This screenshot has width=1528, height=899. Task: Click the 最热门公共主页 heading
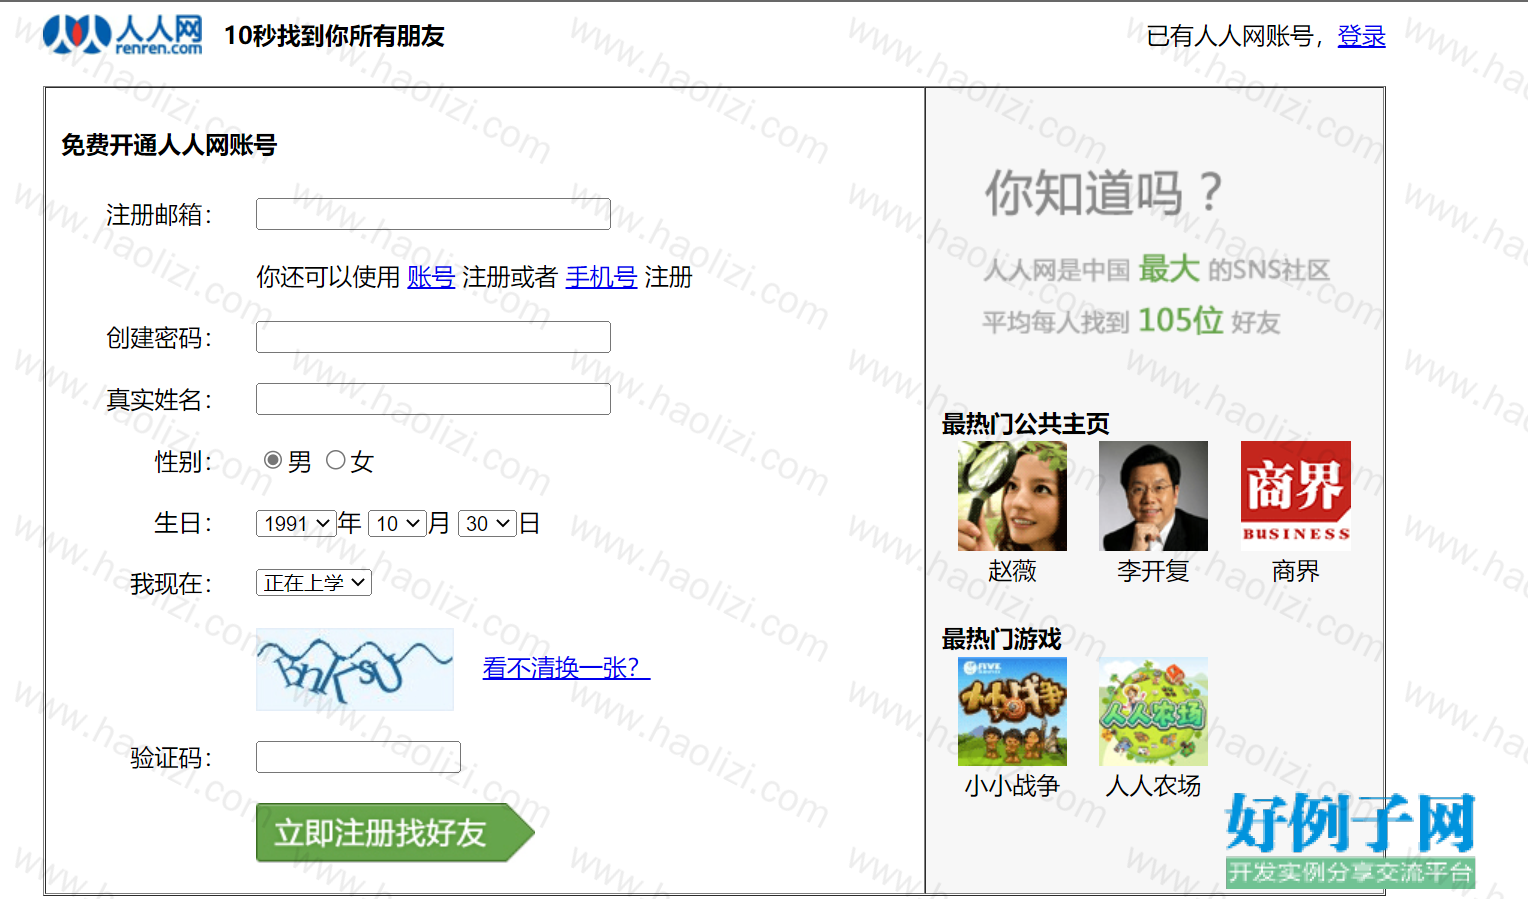[1026, 424]
